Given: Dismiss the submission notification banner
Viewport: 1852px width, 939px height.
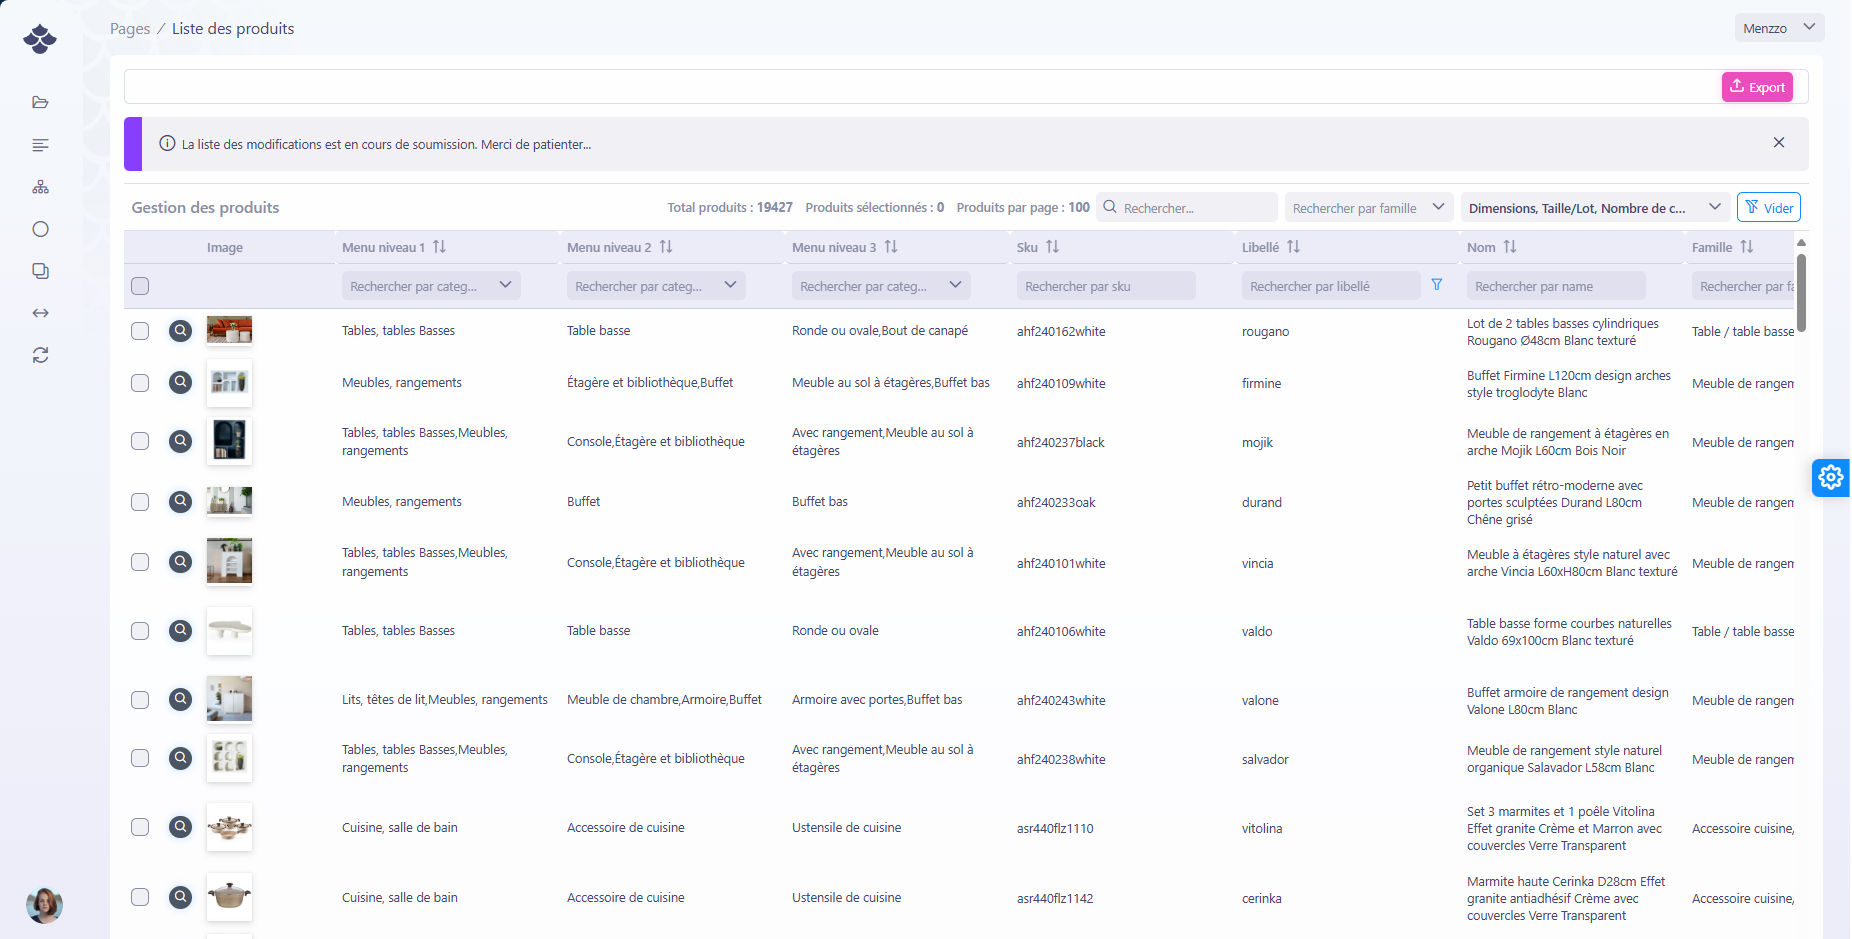Looking at the screenshot, I should pyautogui.click(x=1778, y=143).
